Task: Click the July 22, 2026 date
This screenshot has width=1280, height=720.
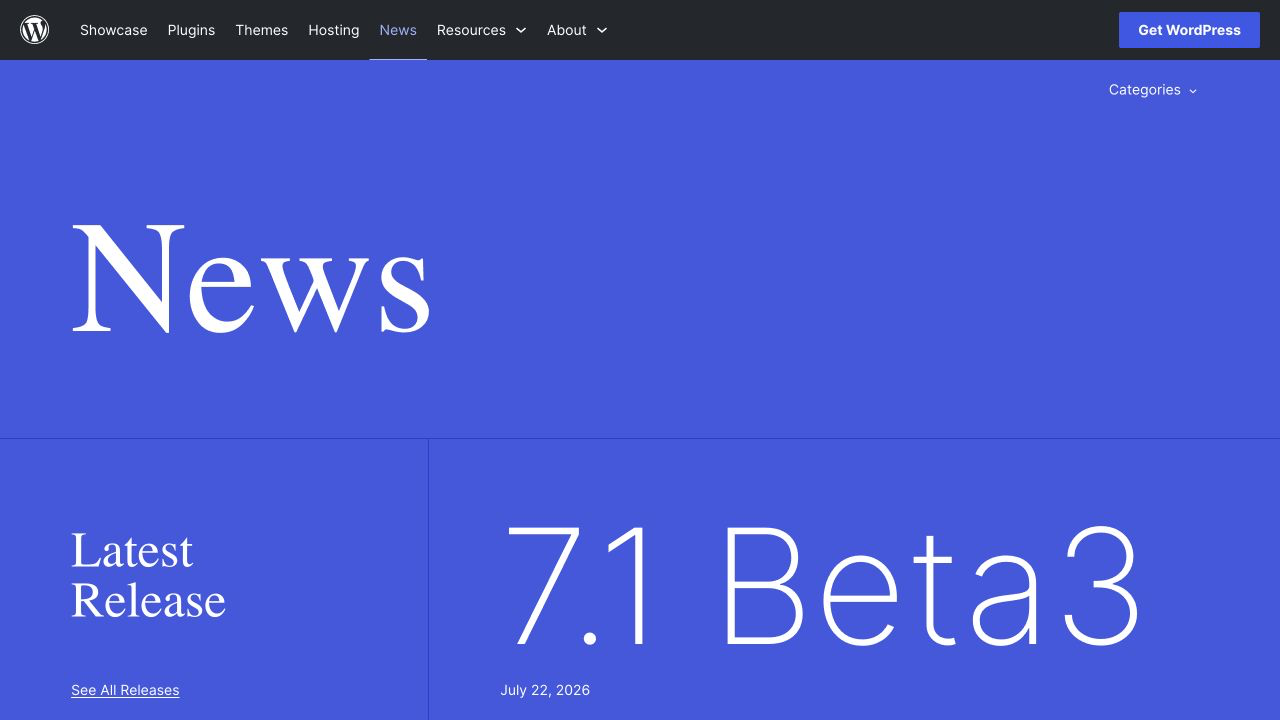Action: click(545, 690)
